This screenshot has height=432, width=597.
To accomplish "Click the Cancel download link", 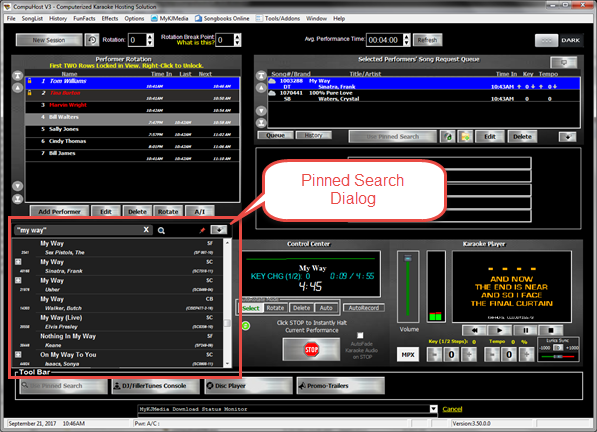I will coord(452,409).
